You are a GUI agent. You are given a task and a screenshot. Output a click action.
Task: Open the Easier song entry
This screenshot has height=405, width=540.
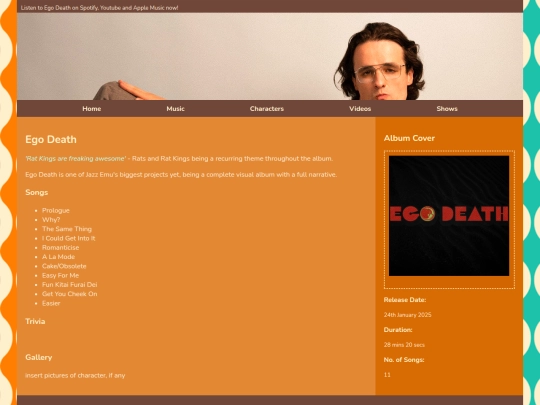pos(51,303)
